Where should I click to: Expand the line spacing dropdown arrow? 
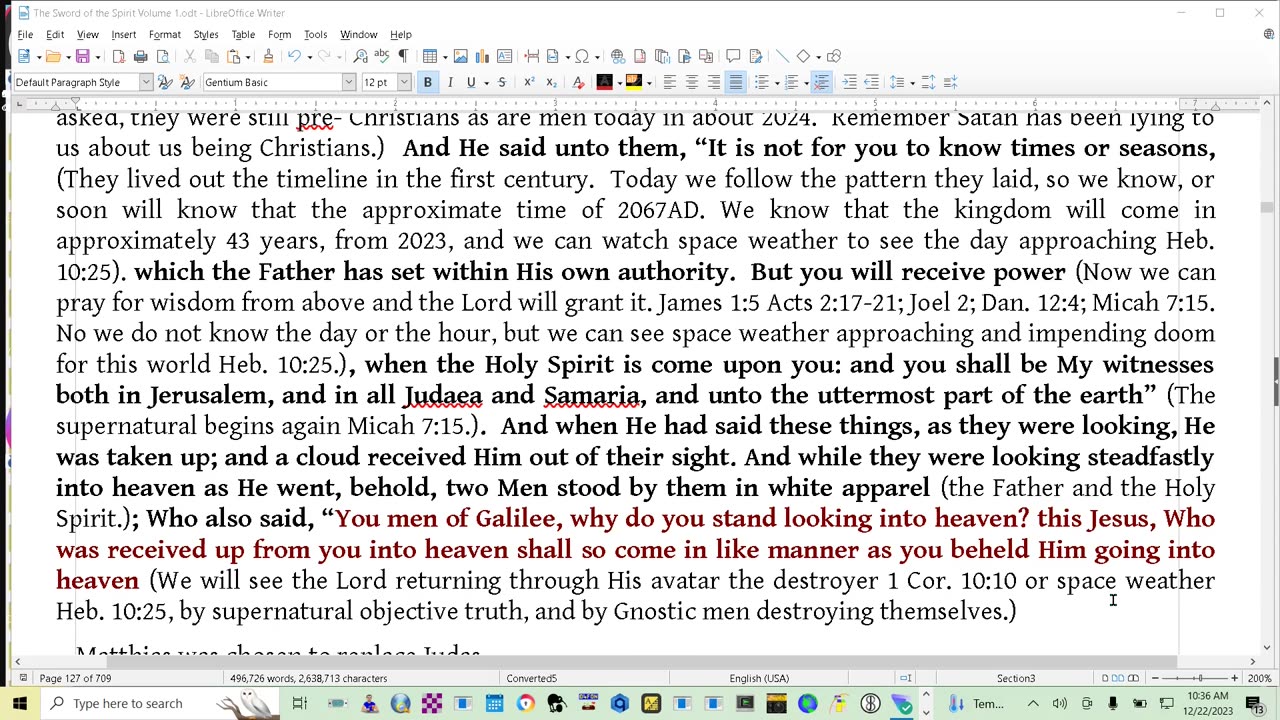click(911, 82)
